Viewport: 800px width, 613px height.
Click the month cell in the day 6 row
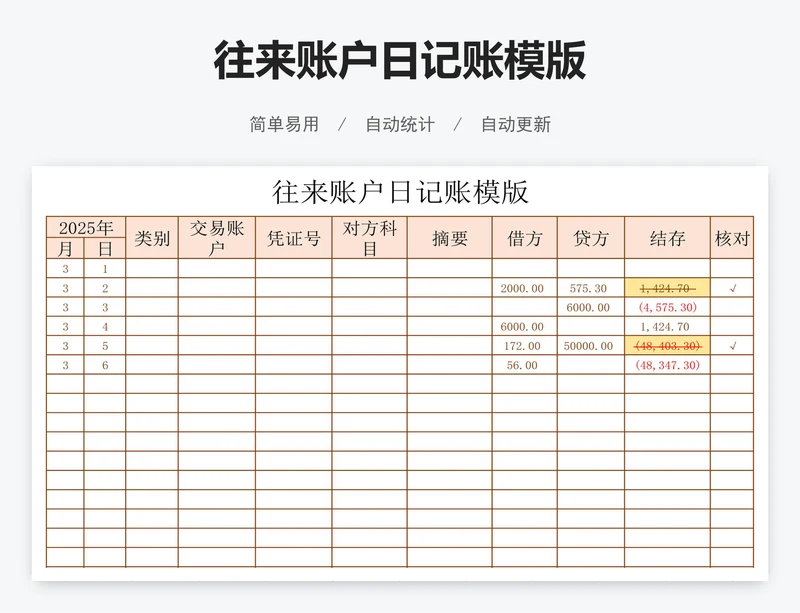pos(65,365)
